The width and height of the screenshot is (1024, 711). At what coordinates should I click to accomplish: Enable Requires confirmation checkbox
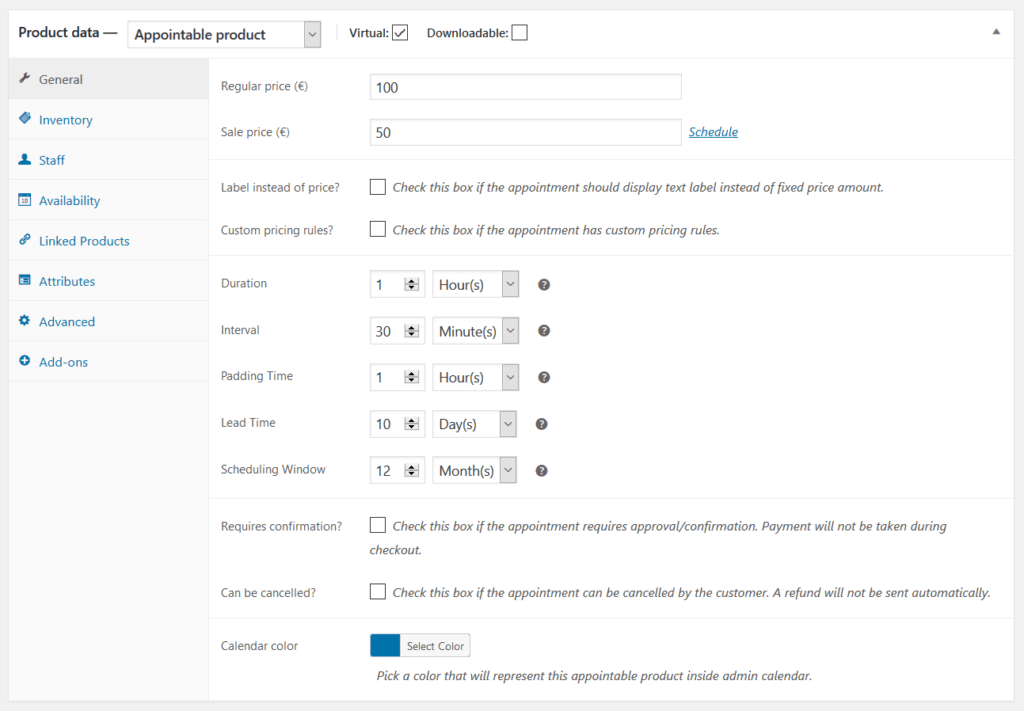click(377, 525)
